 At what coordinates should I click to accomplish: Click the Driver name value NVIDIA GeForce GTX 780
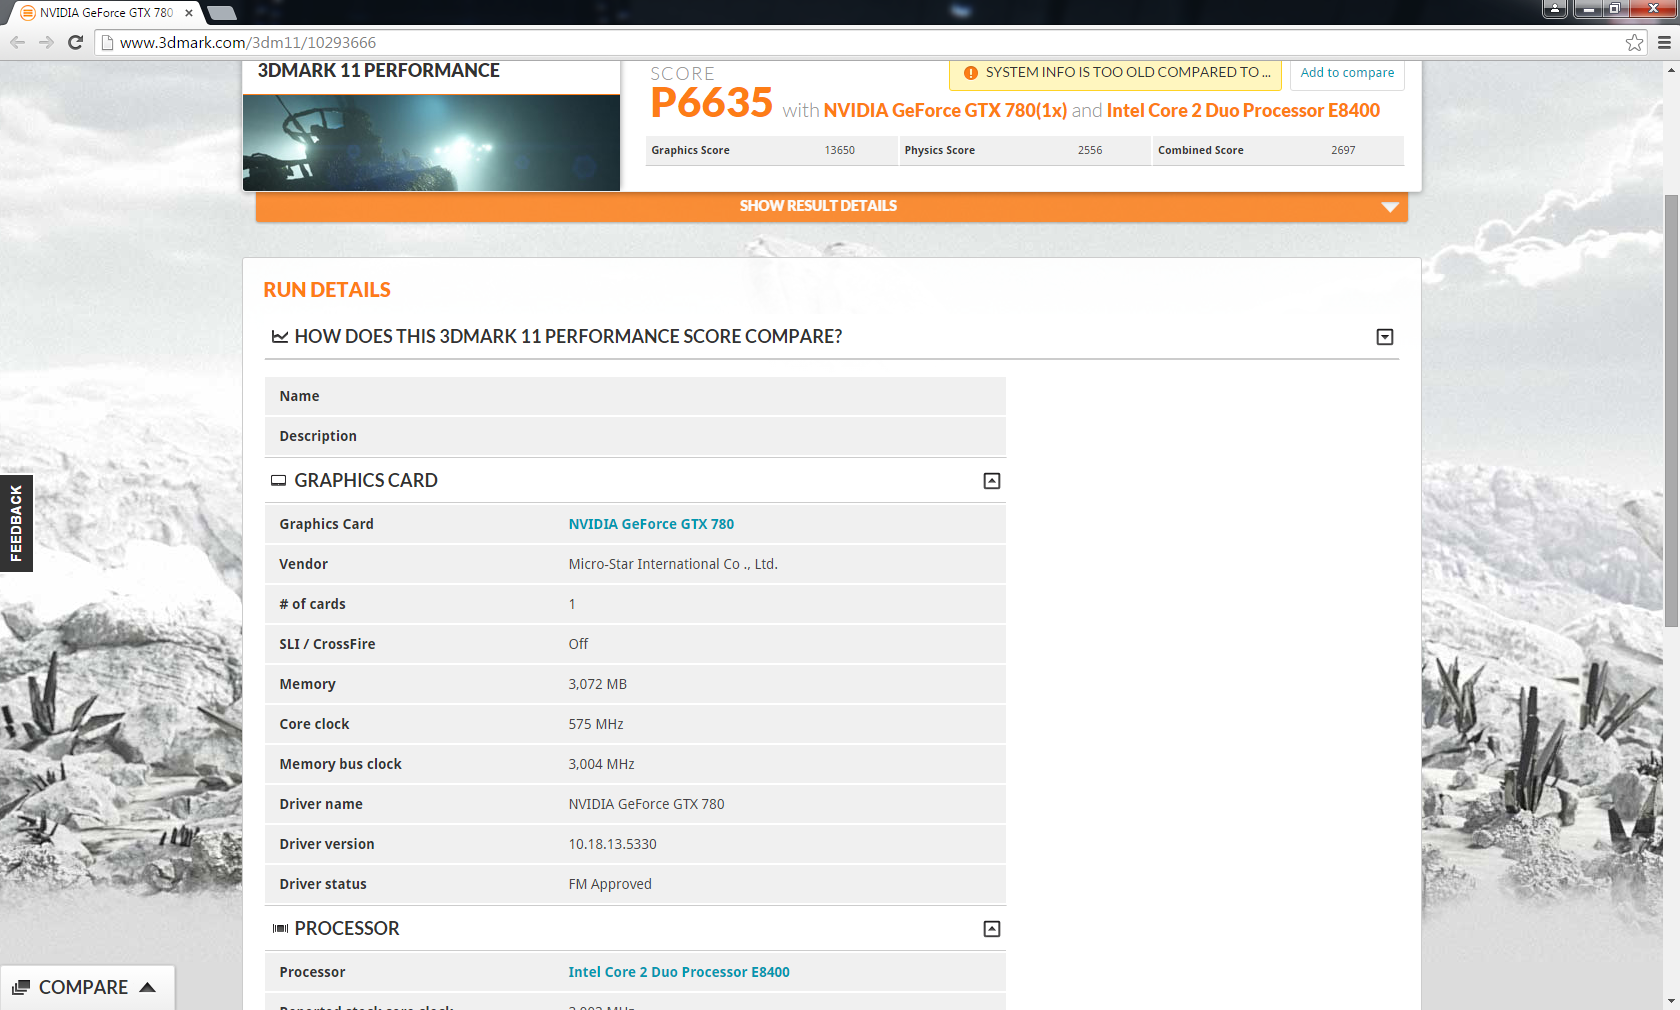click(x=646, y=804)
